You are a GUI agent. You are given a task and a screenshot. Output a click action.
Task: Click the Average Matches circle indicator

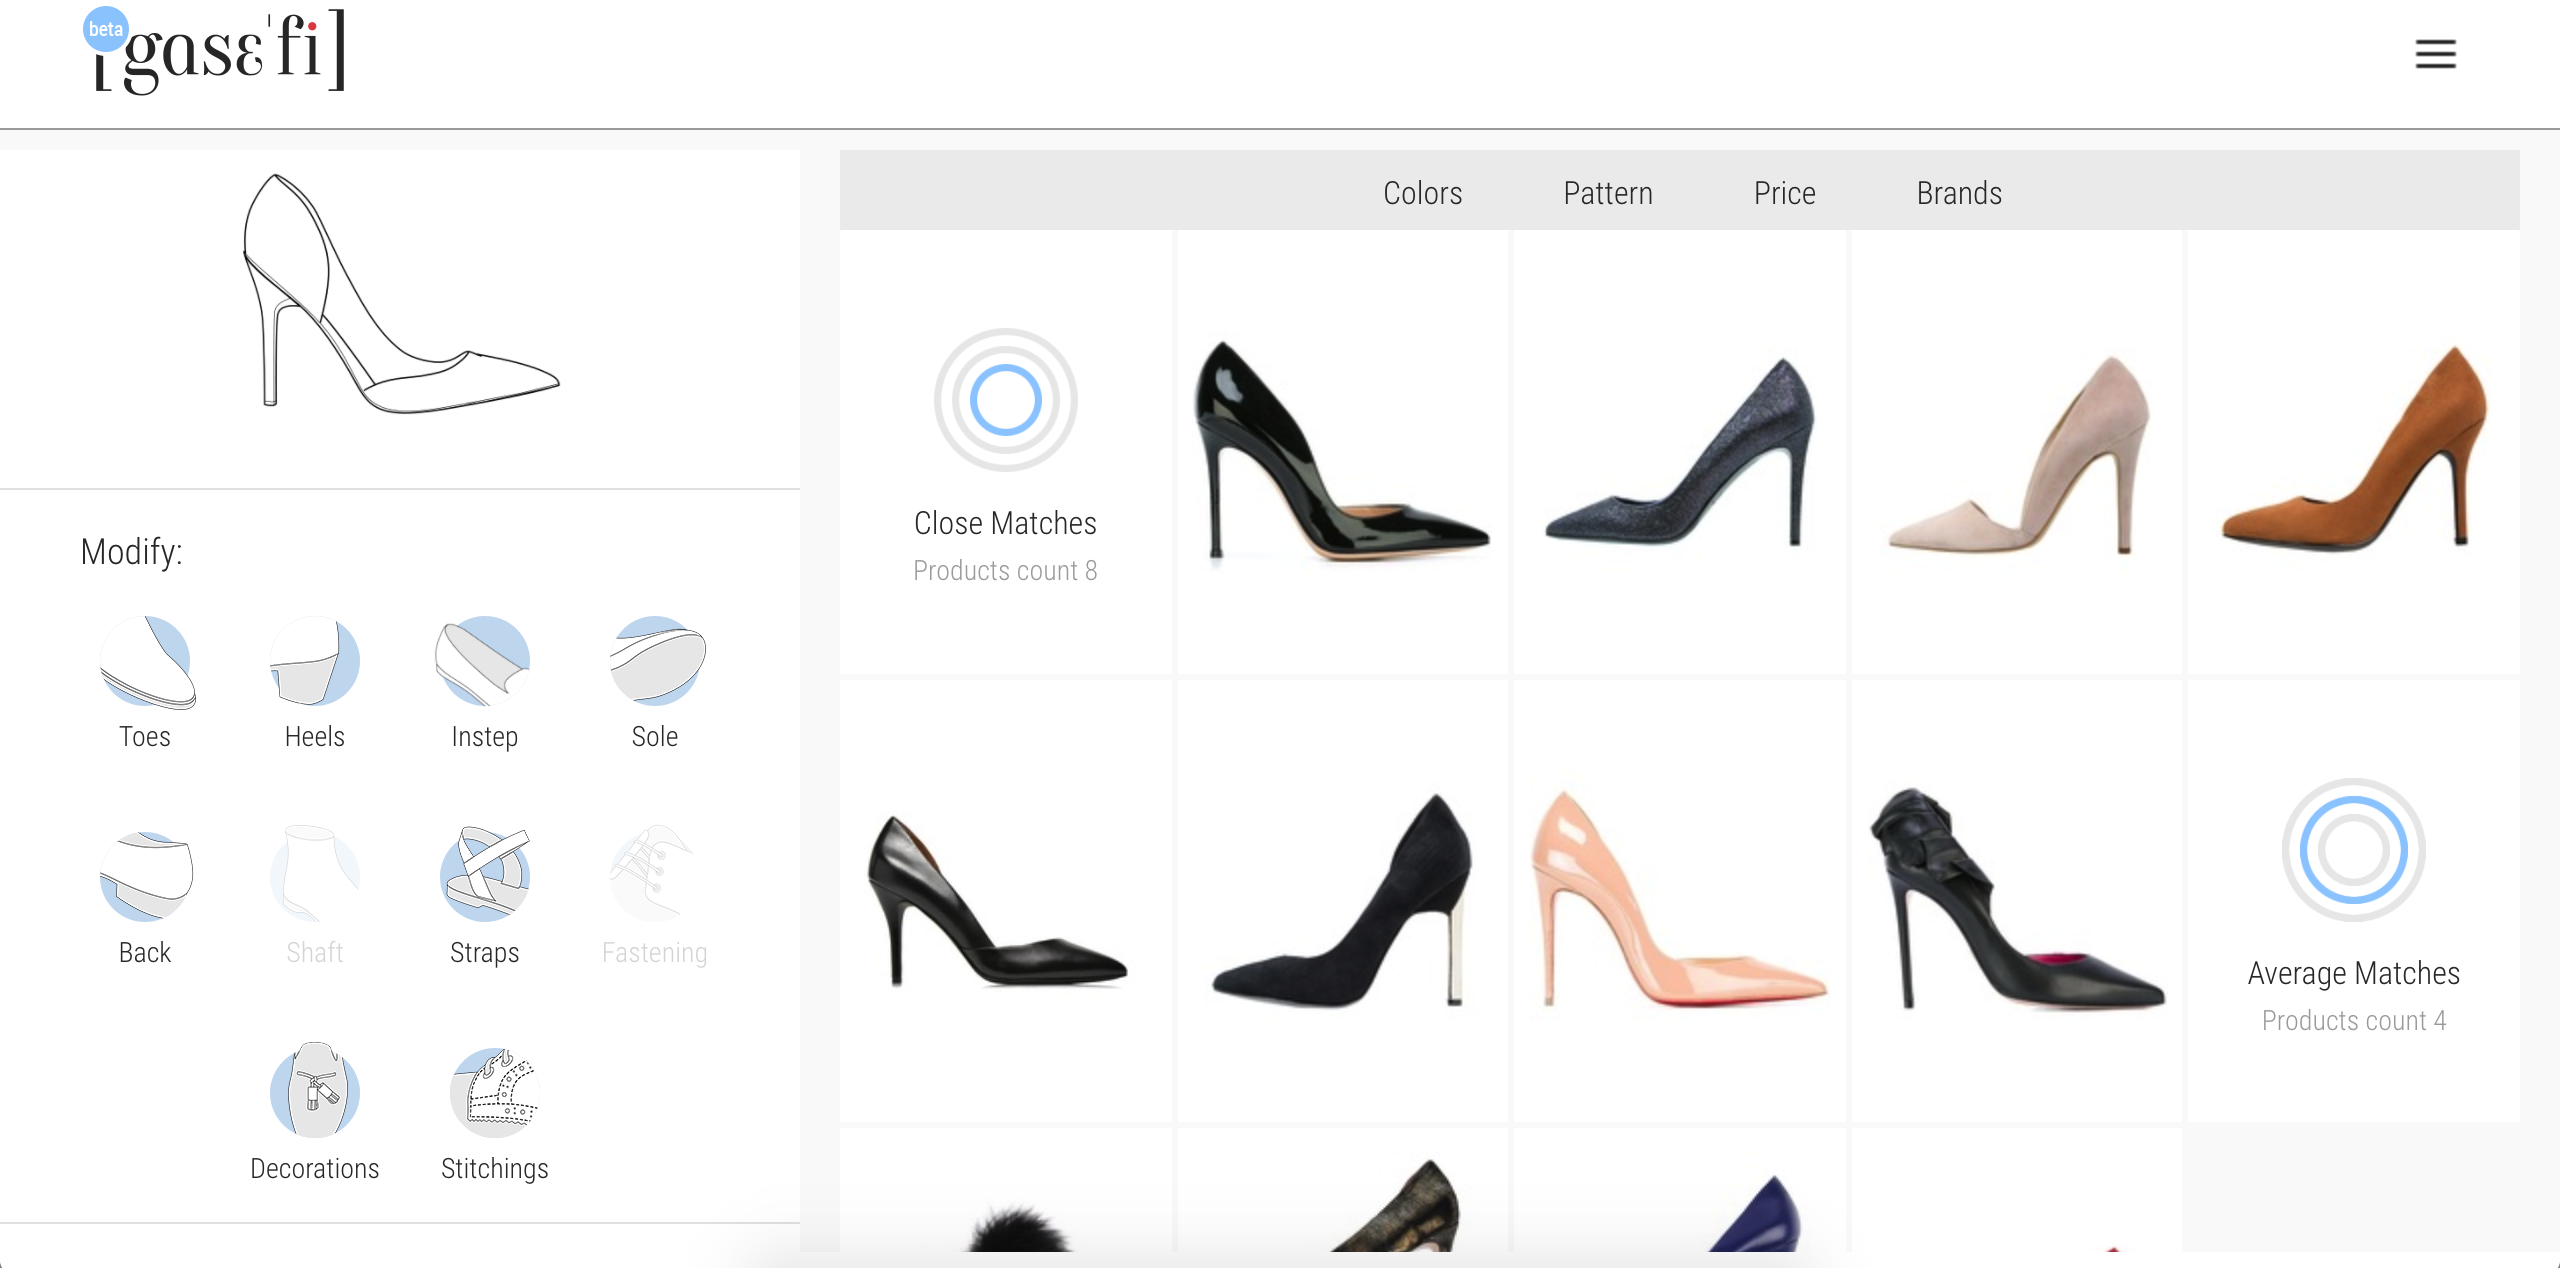[2353, 850]
